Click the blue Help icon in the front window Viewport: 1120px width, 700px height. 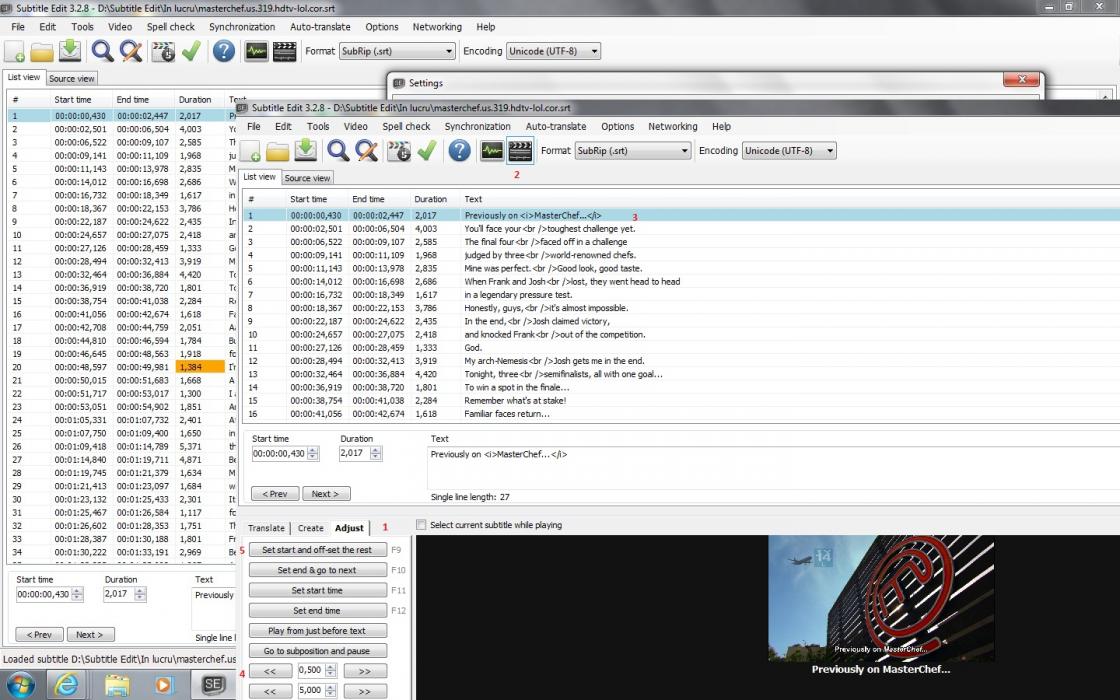pyautogui.click(x=459, y=151)
